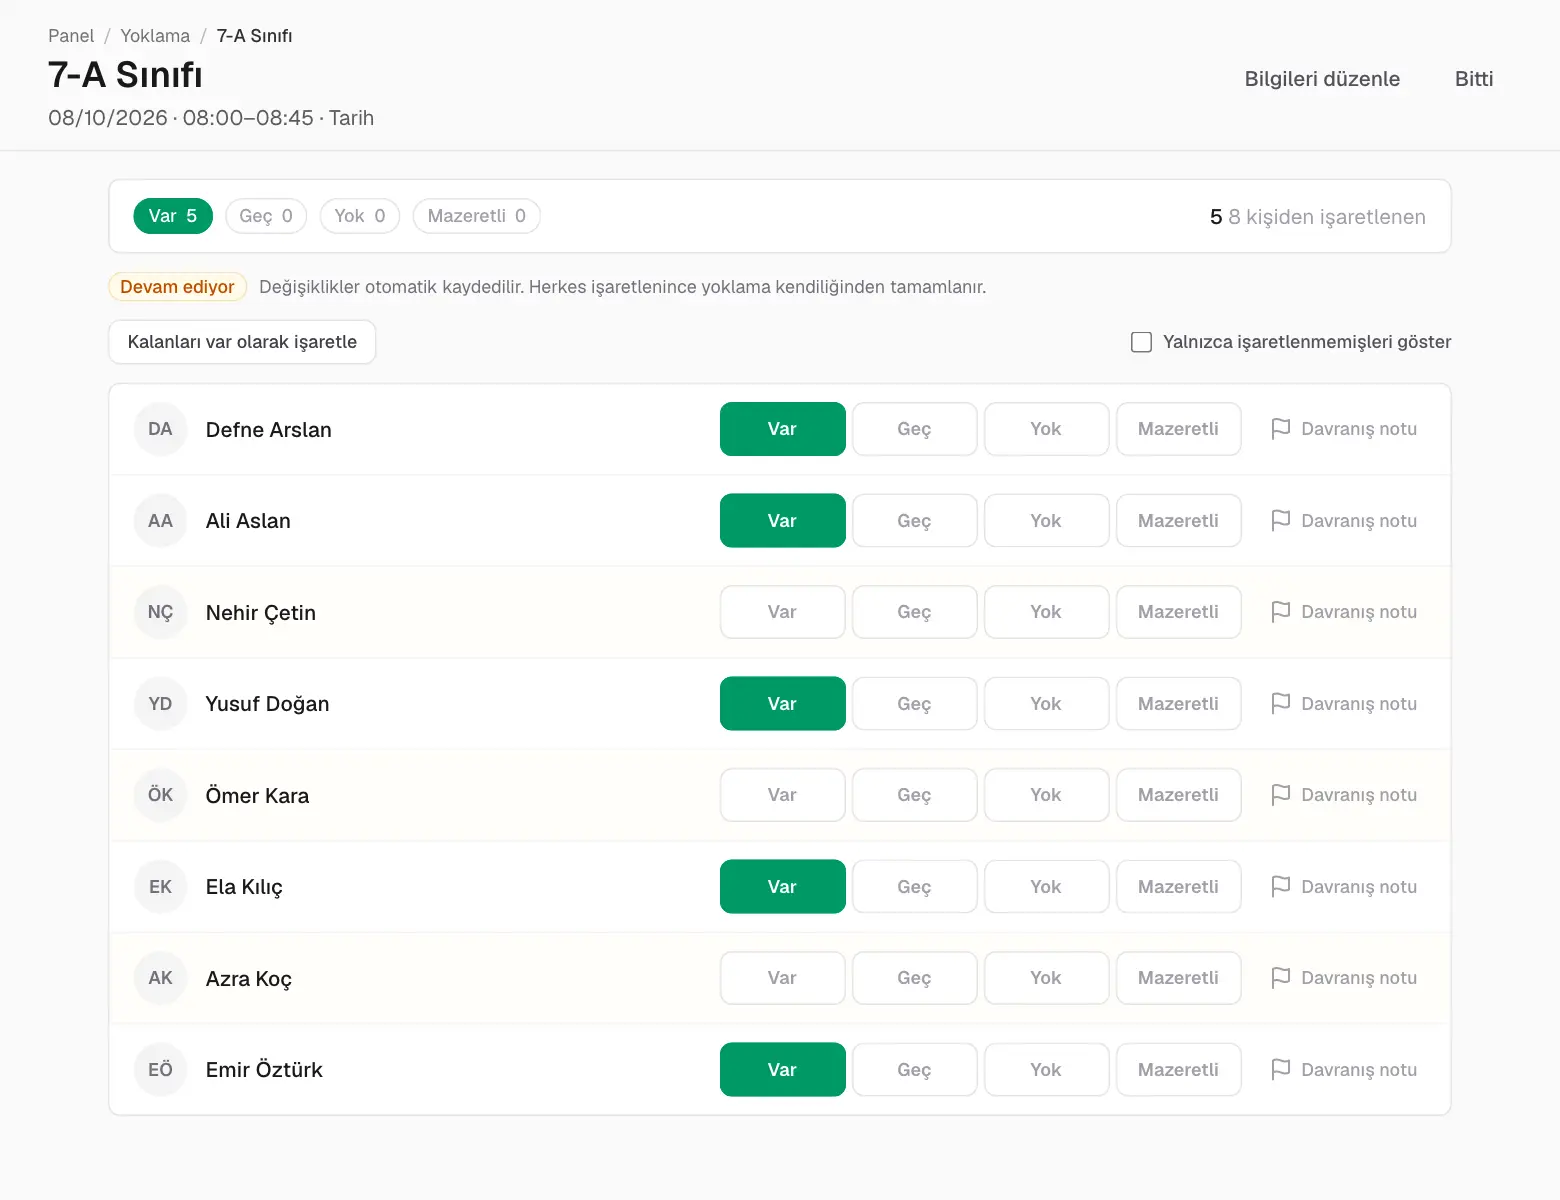Add Davranış notu for Nehir Çetin
This screenshot has height=1200, width=1560.
pos(1343,612)
